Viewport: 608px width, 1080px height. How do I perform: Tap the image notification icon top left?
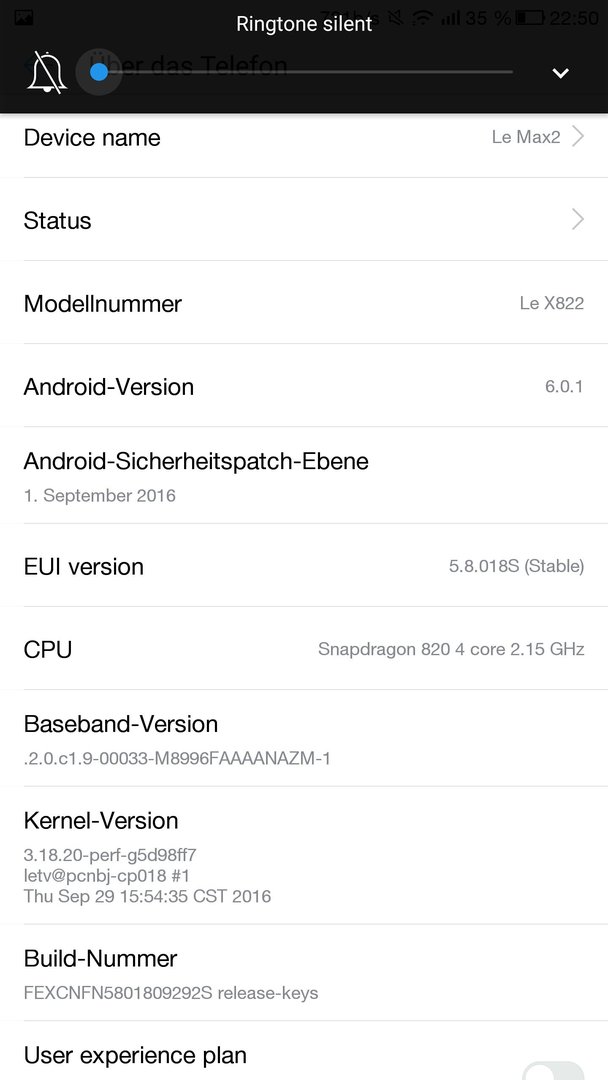tap(23, 18)
